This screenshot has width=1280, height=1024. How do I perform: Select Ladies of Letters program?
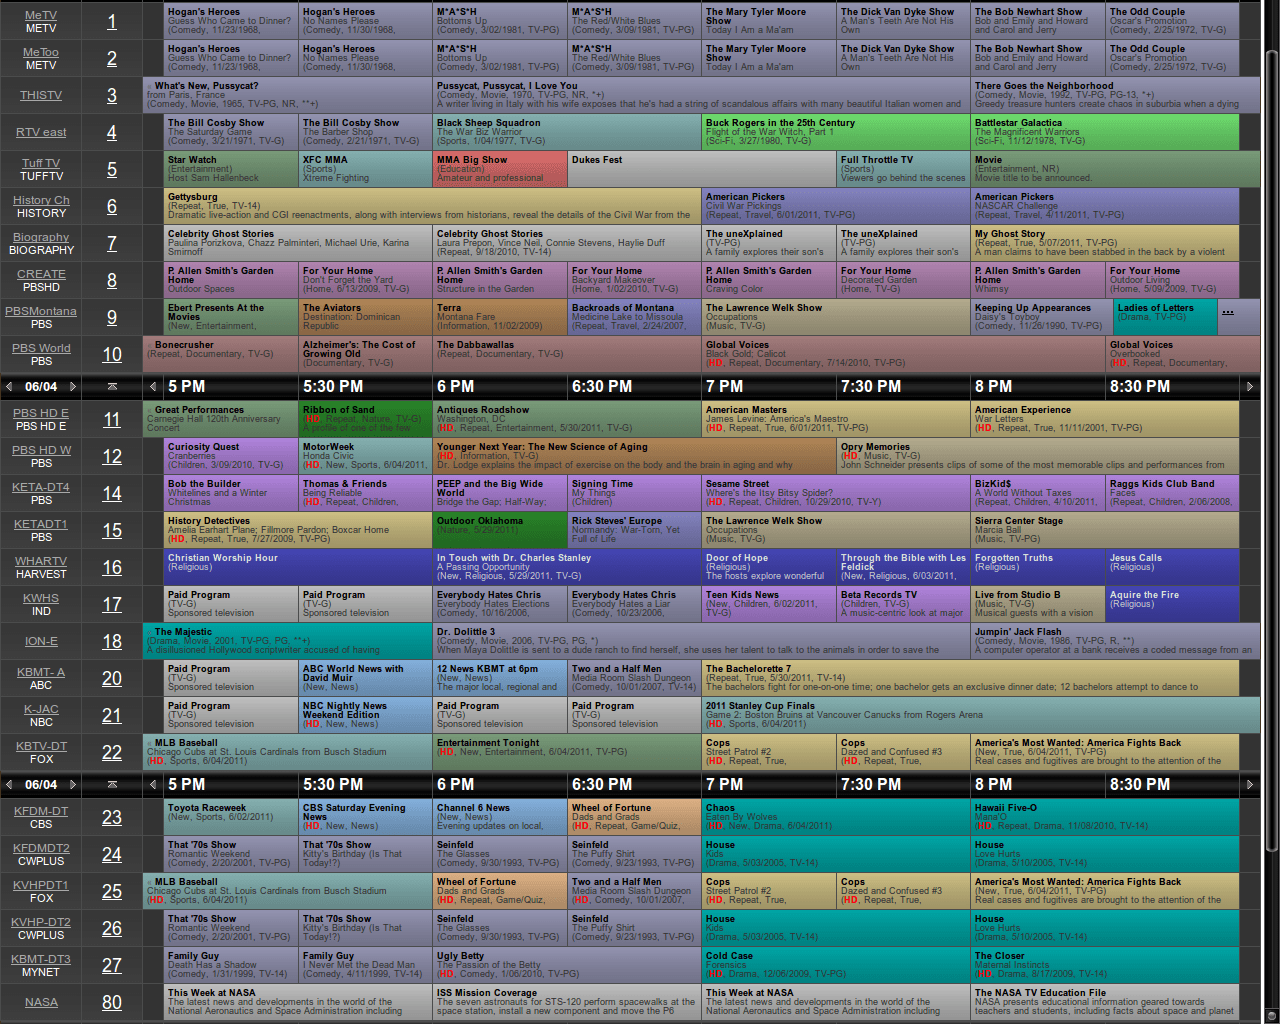click(x=1164, y=317)
